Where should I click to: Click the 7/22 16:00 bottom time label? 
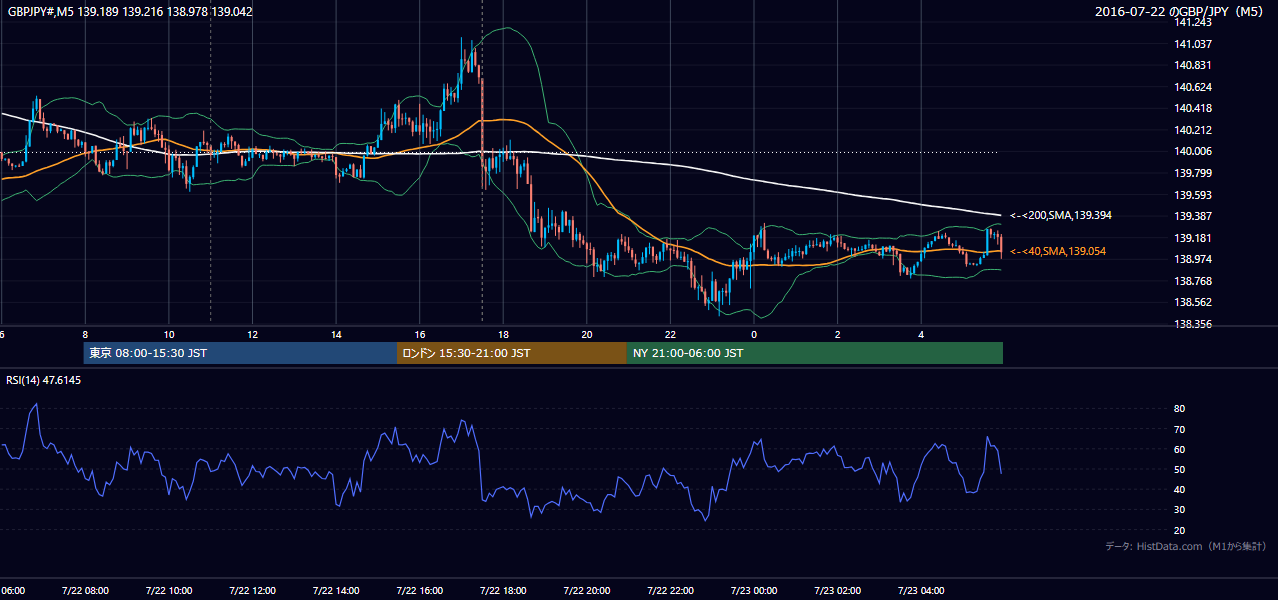419,591
